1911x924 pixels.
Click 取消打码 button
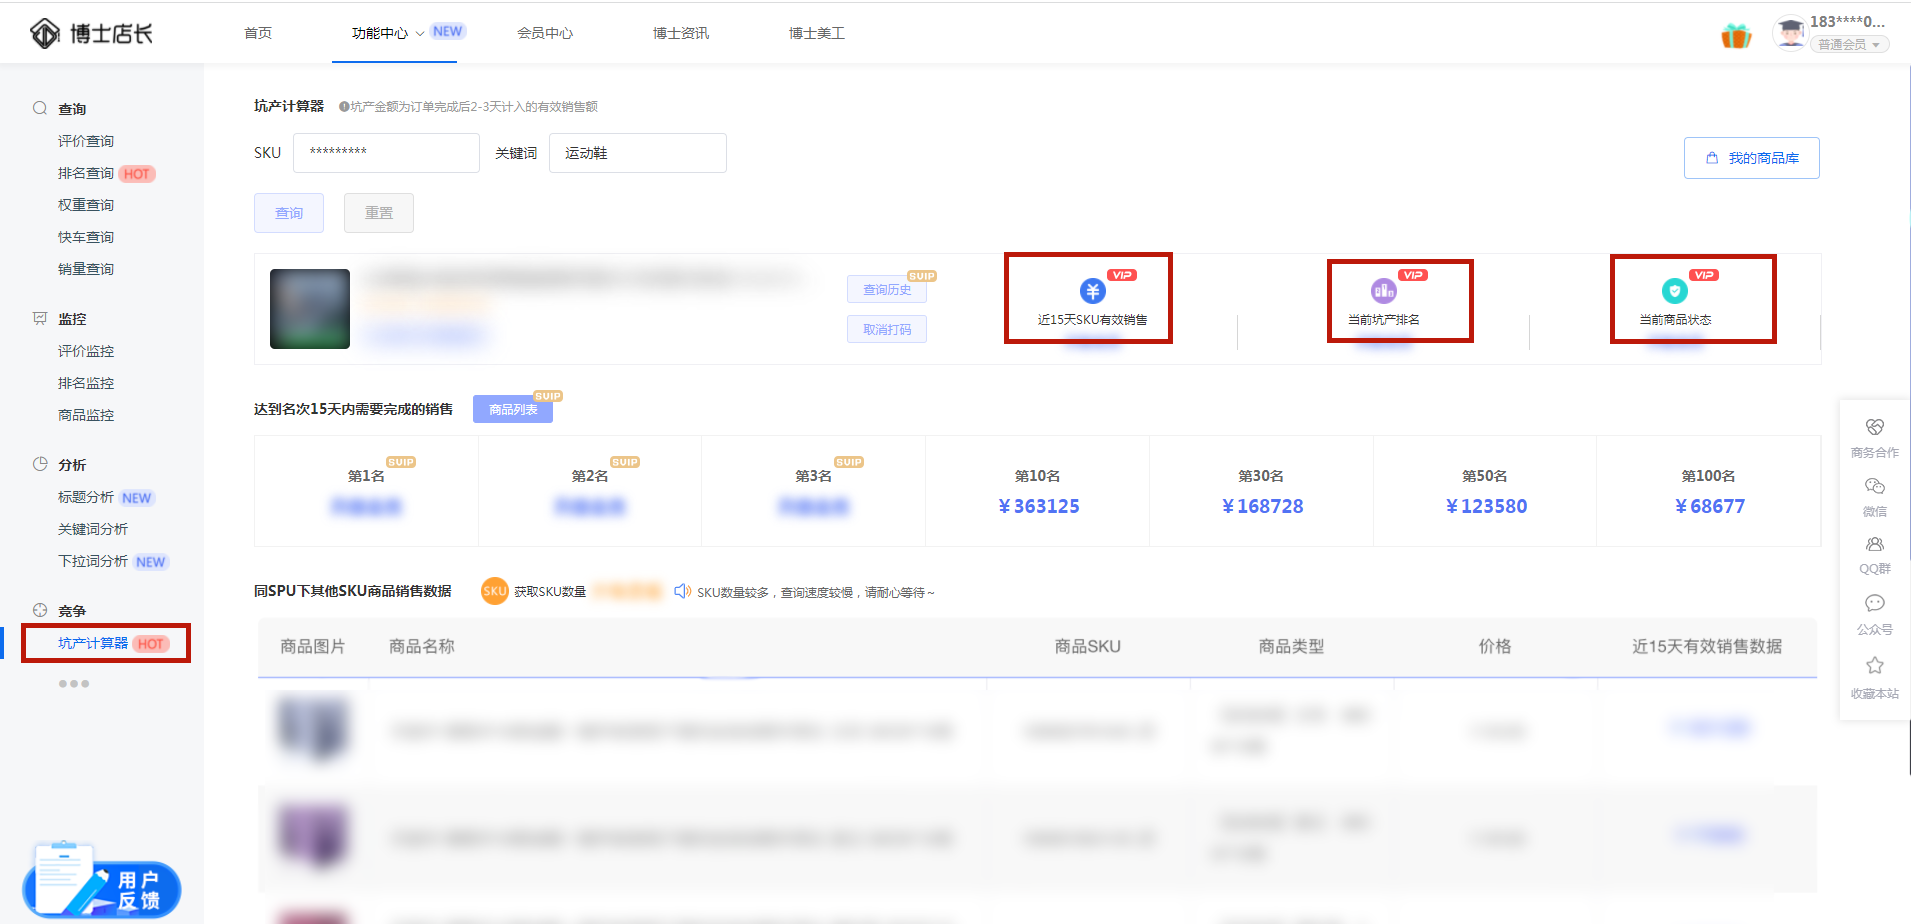click(x=887, y=329)
